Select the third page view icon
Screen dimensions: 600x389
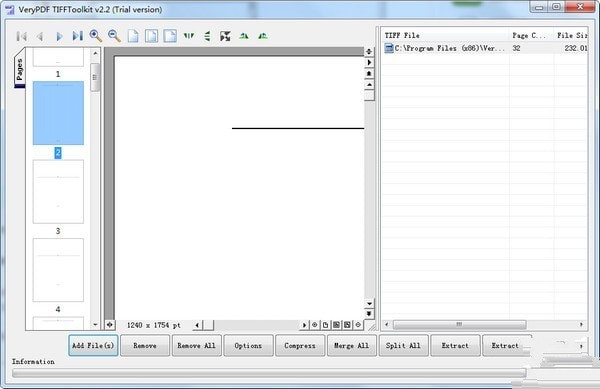[x=170, y=36]
